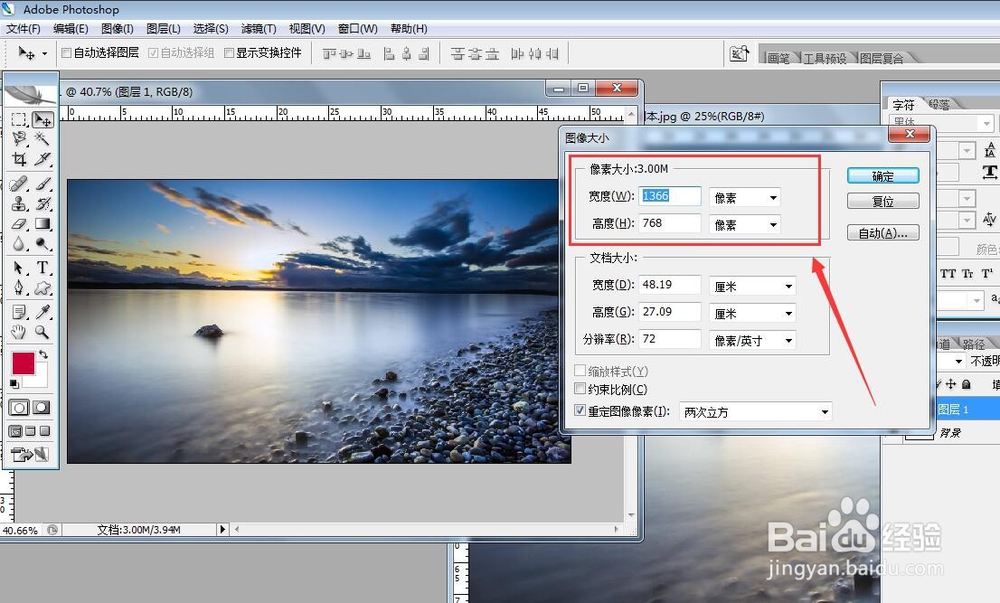Screen dimensions: 1000x603
Task: Switch to Quick Mask mode
Action: [41, 407]
